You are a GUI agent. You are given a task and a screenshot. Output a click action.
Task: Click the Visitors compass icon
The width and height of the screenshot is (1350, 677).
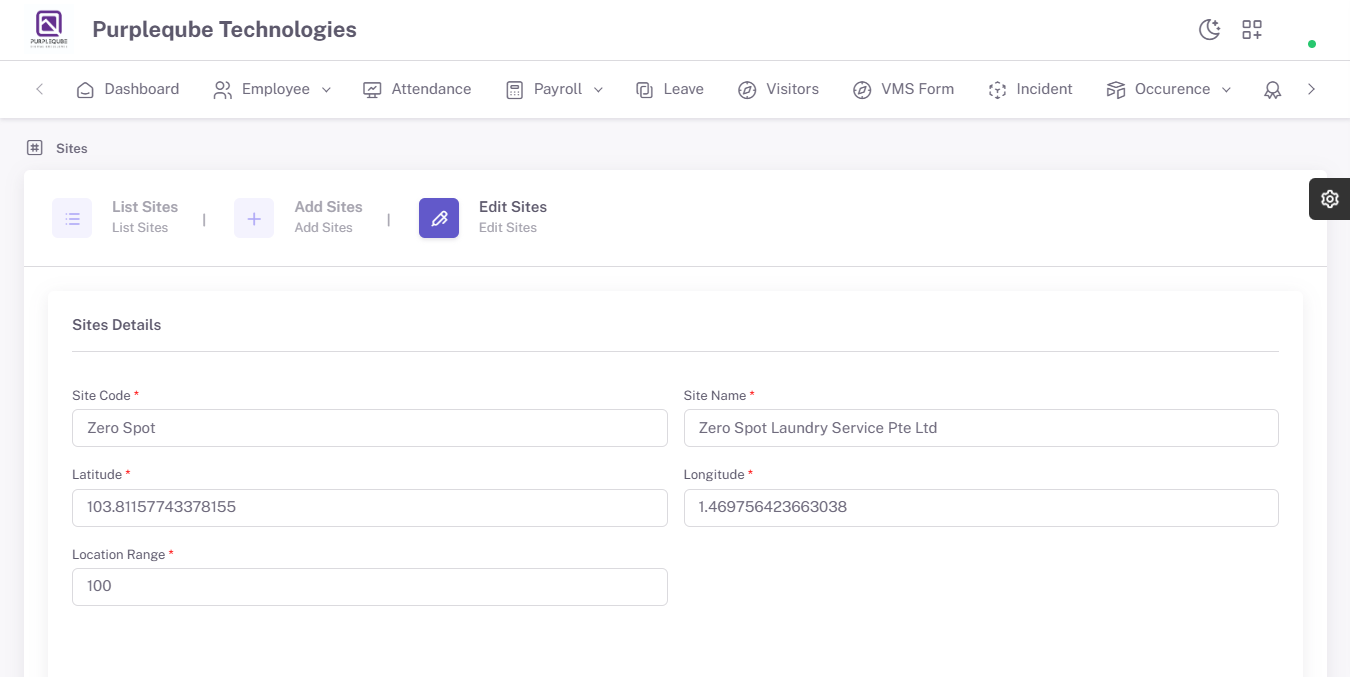click(x=747, y=90)
